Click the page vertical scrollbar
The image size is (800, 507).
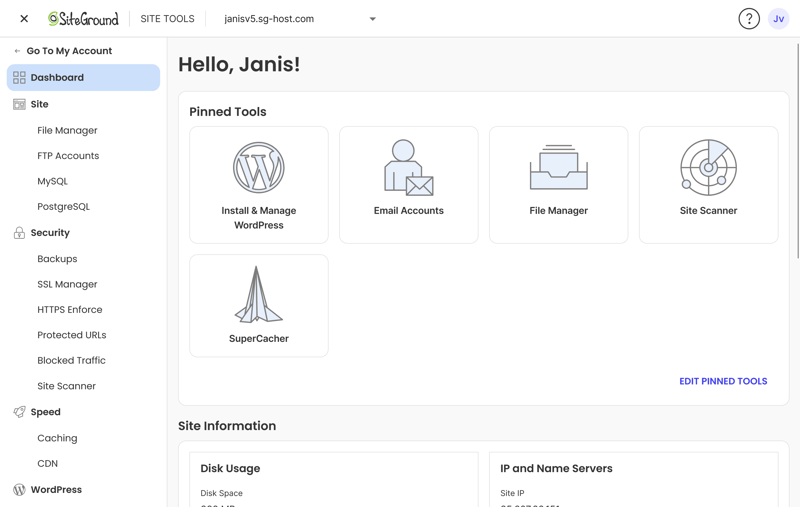[x=797, y=151]
